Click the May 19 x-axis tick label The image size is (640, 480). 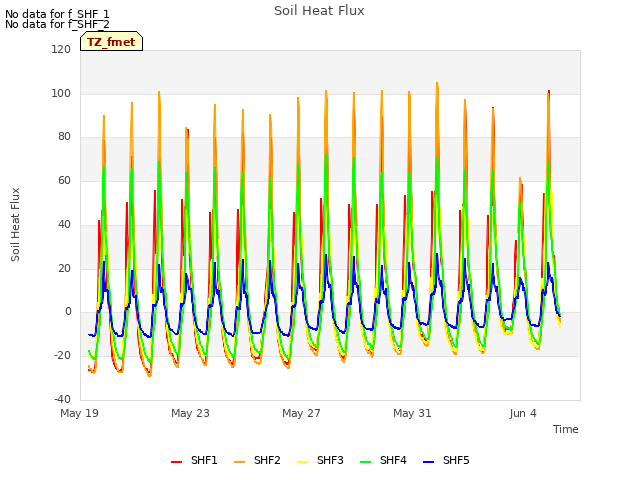tap(80, 413)
